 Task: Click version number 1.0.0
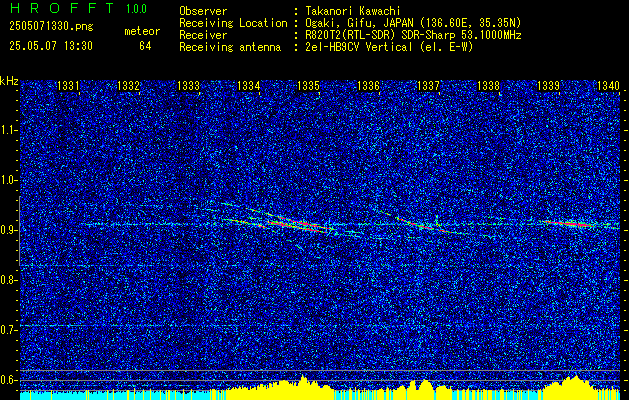[136, 9]
